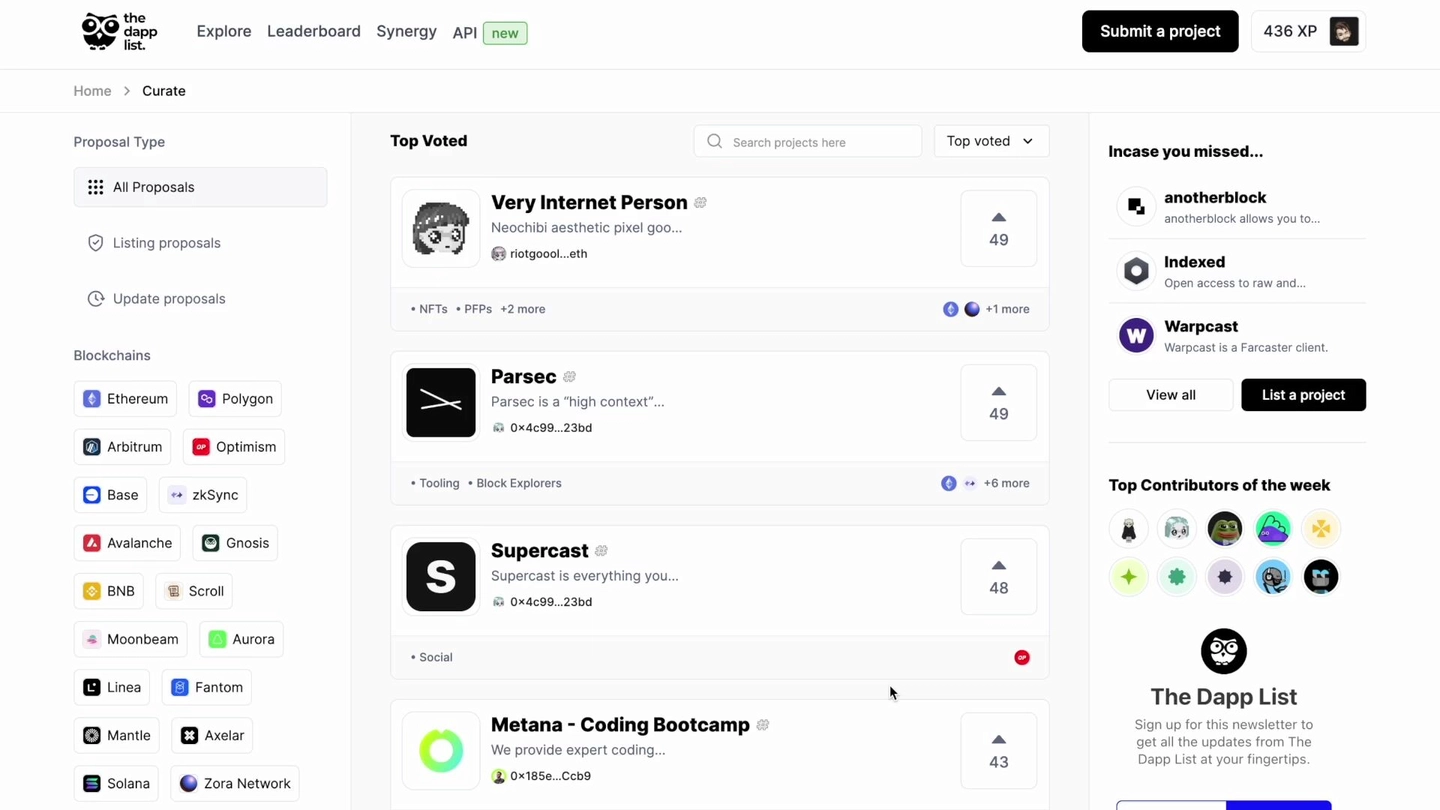Choose the Scroll chain filter
Viewport: 1440px width, 810px height.
tap(194, 591)
